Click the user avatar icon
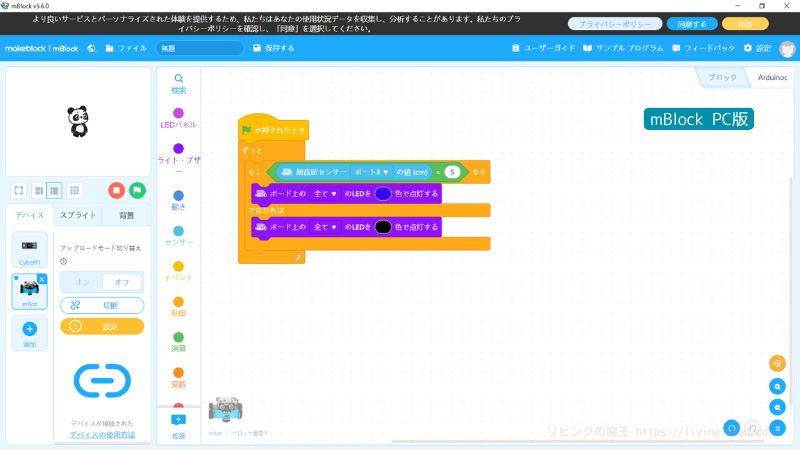 coord(787,49)
